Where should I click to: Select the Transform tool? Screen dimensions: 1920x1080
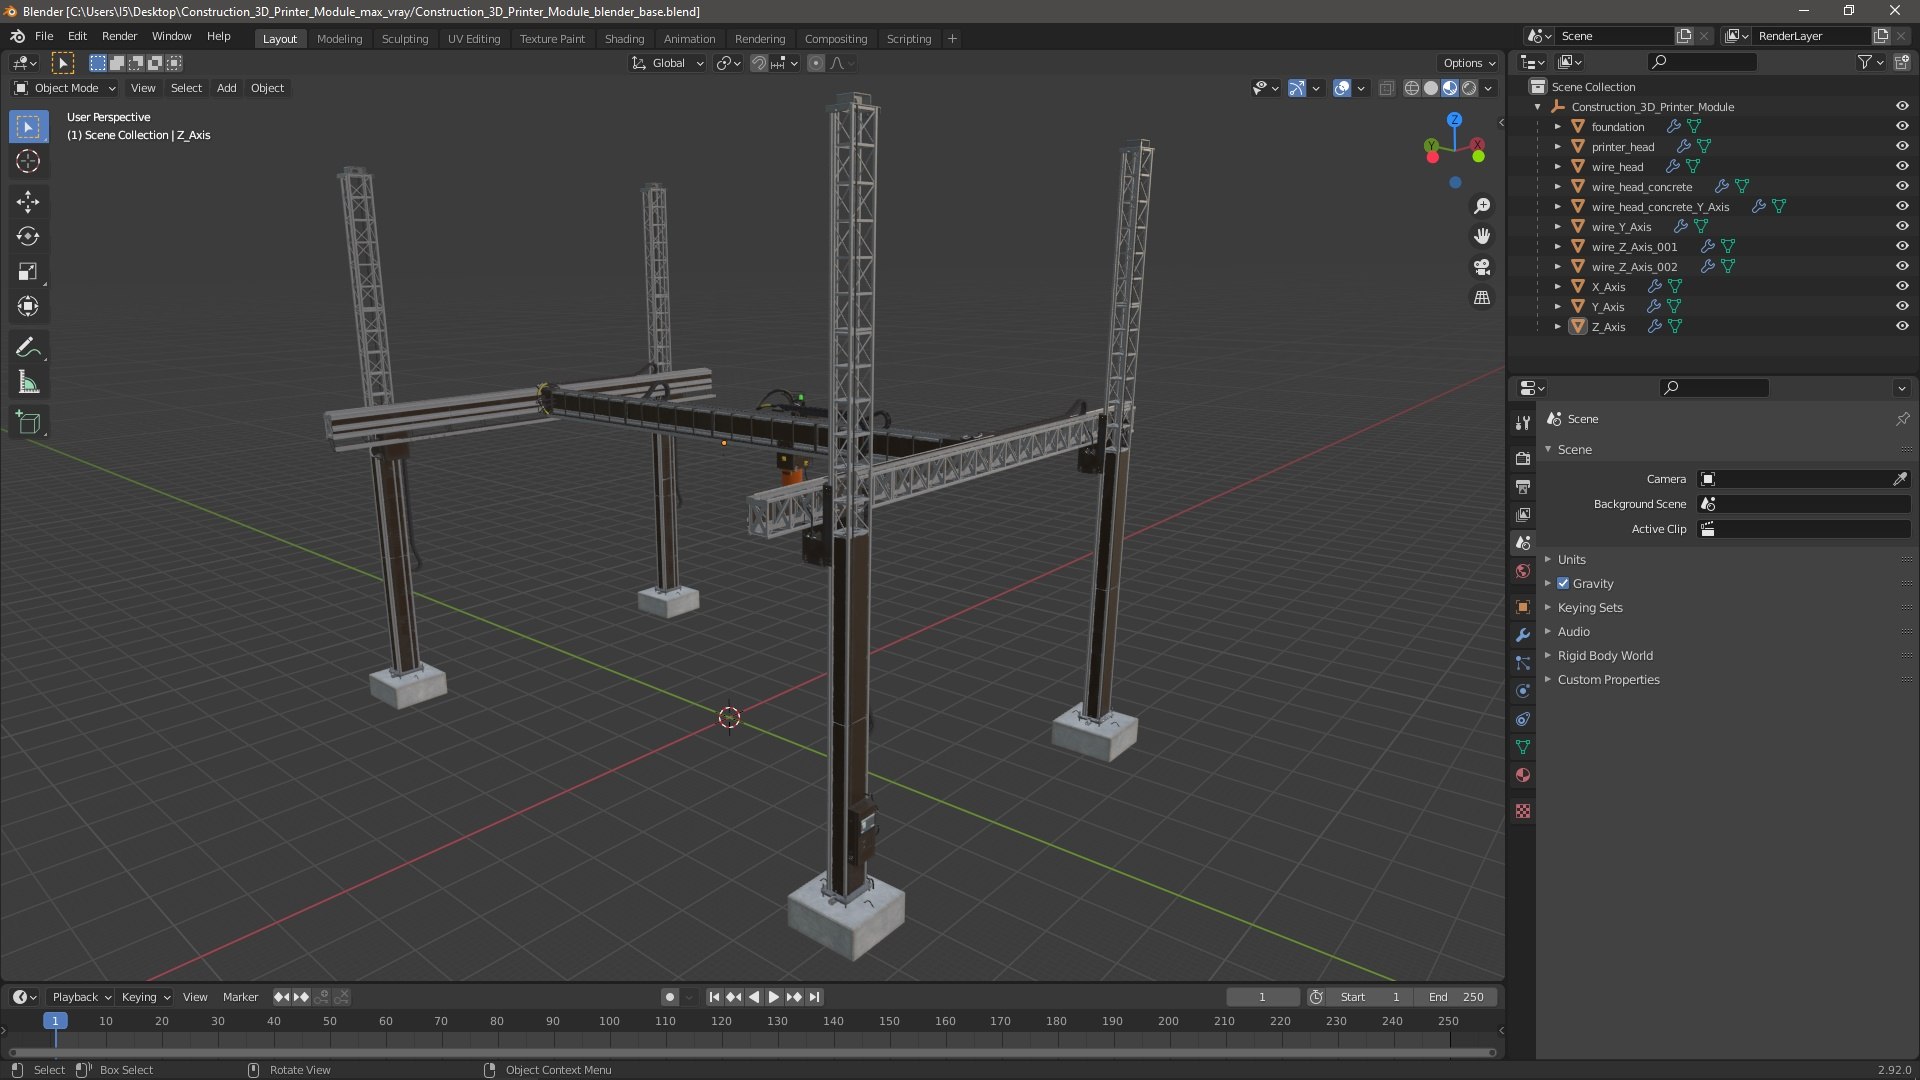[28, 306]
